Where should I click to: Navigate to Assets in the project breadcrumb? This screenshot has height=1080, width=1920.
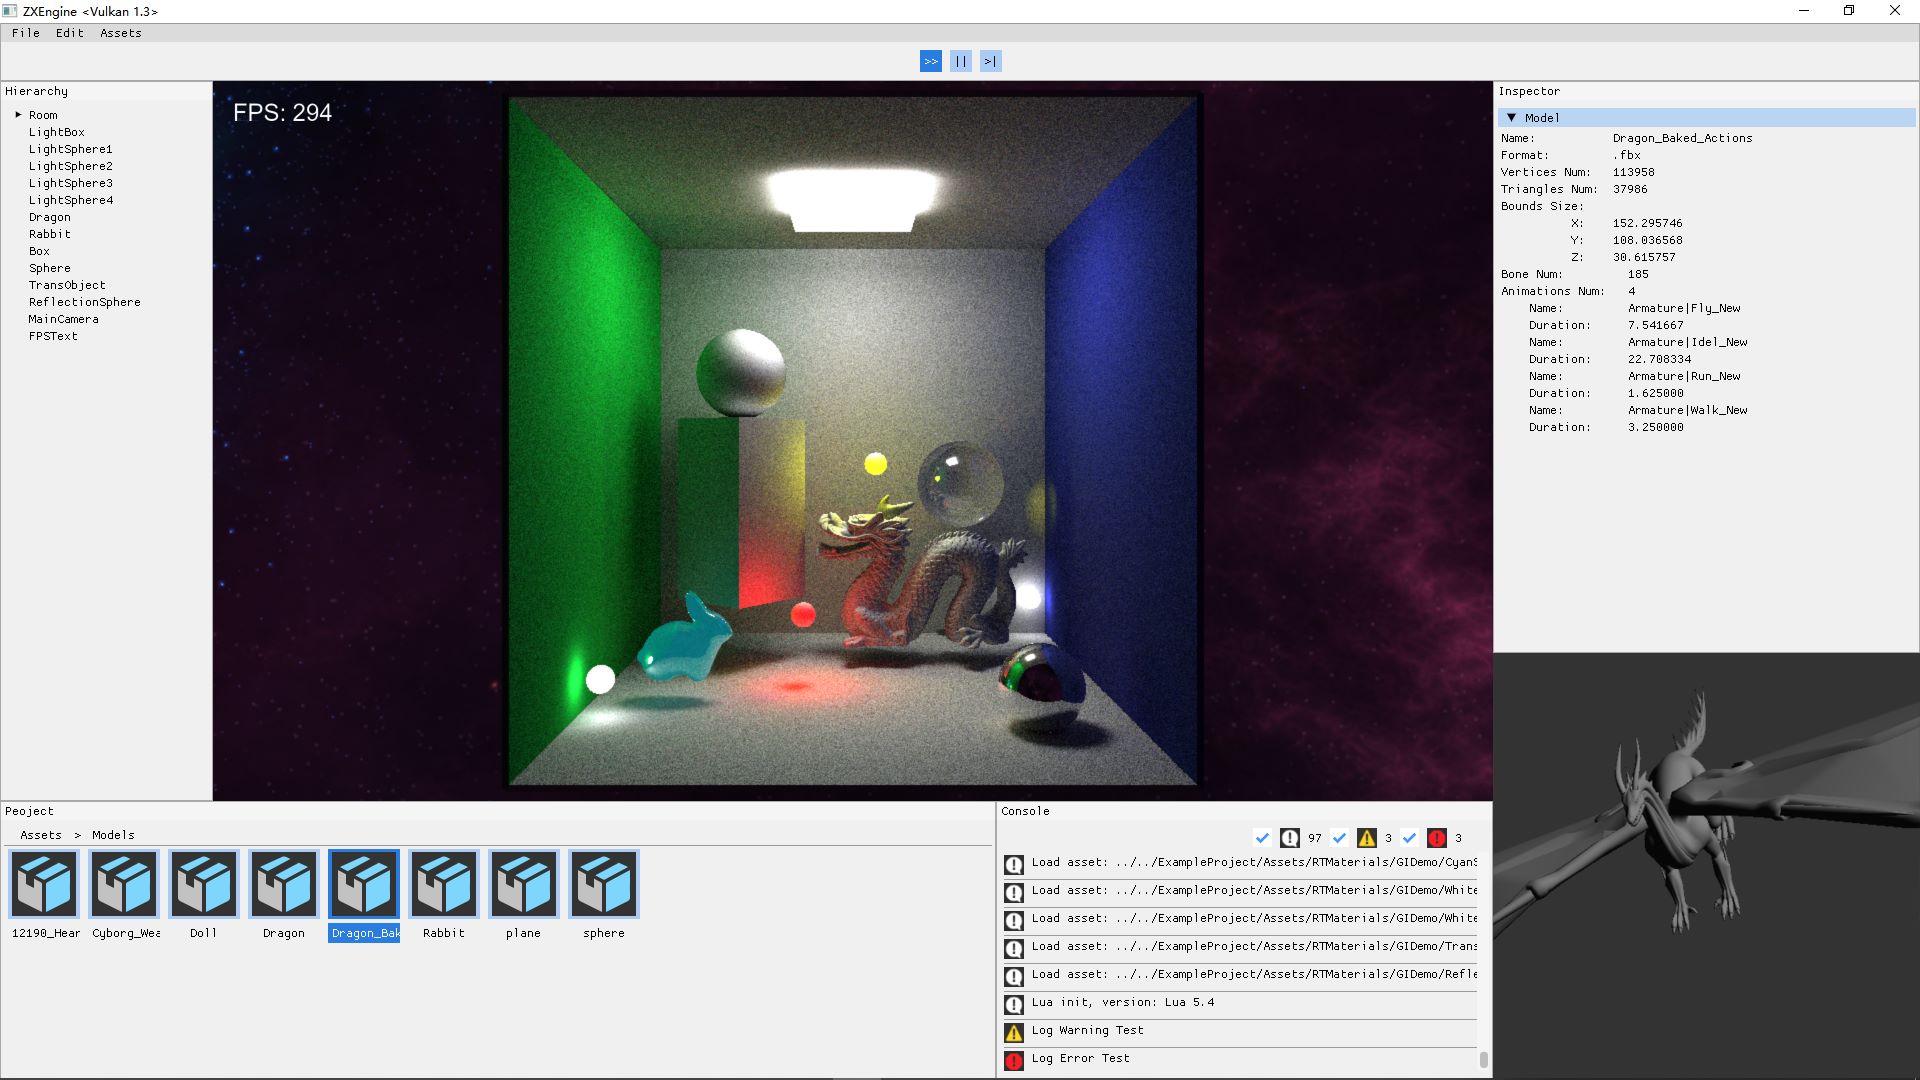41,835
